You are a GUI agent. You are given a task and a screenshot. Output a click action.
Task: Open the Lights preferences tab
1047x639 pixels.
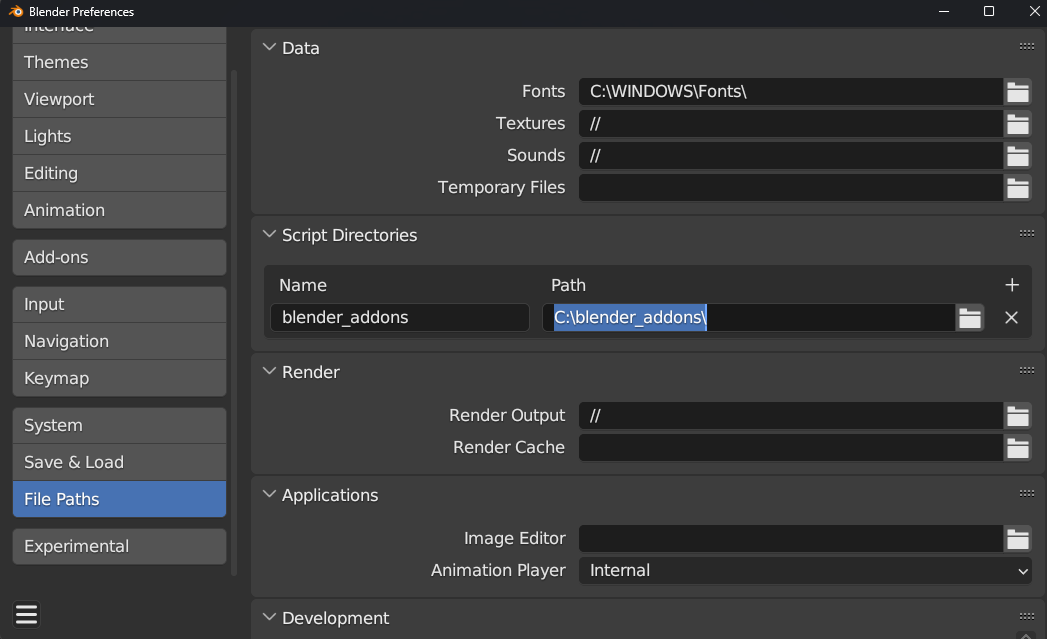(120, 136)
